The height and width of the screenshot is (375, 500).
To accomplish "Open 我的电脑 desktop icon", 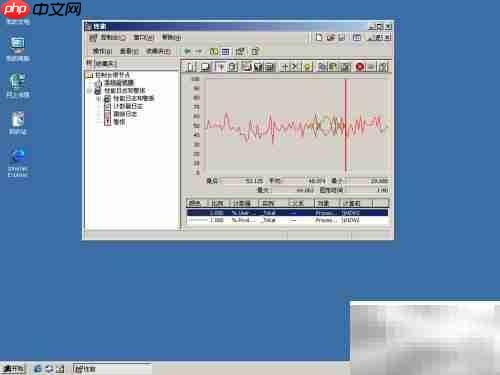I will click(18, 50).
